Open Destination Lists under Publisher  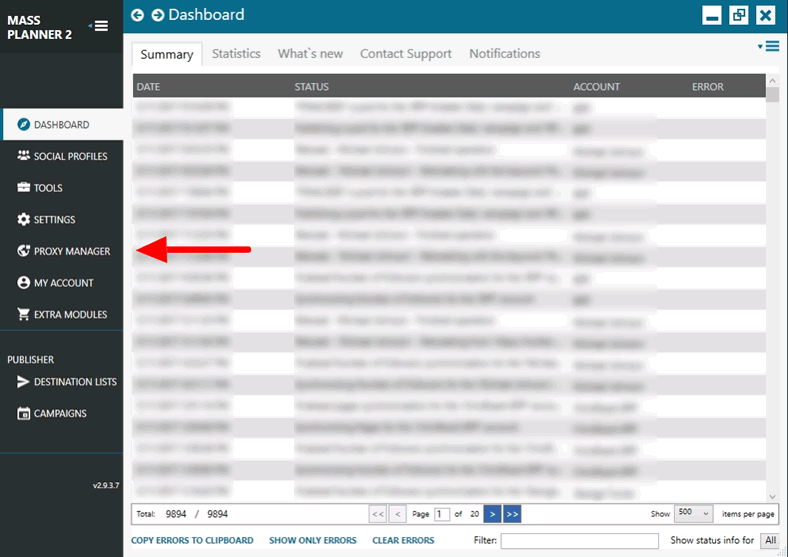click(62, 382)
